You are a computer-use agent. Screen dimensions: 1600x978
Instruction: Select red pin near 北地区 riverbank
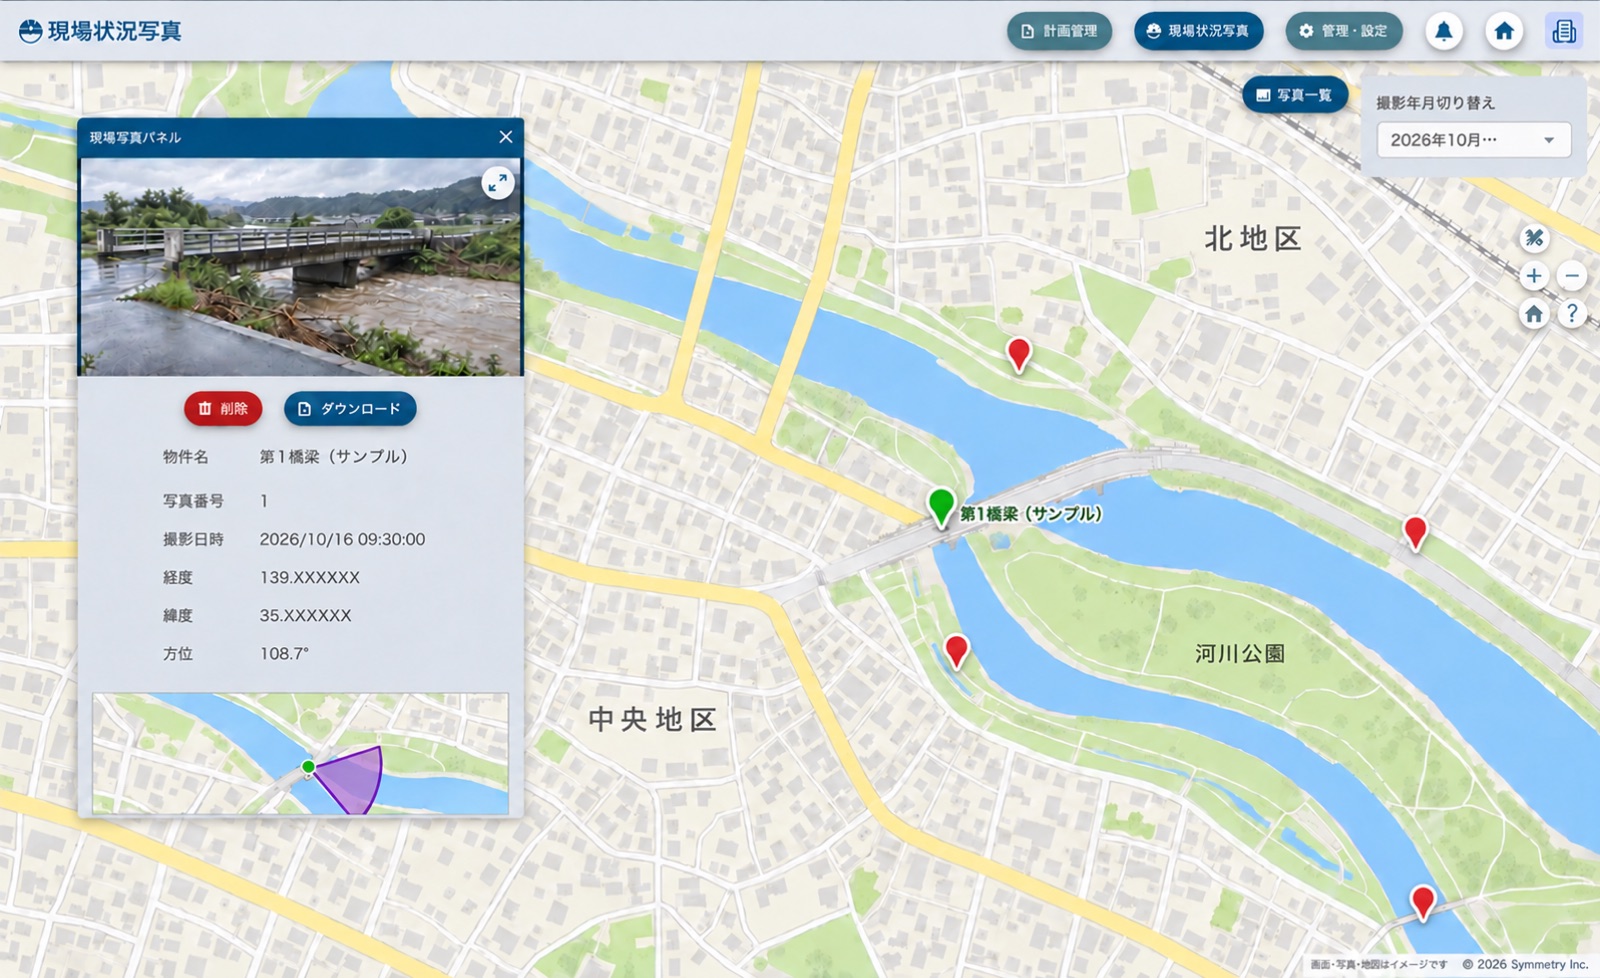[x=1018, y=354]
